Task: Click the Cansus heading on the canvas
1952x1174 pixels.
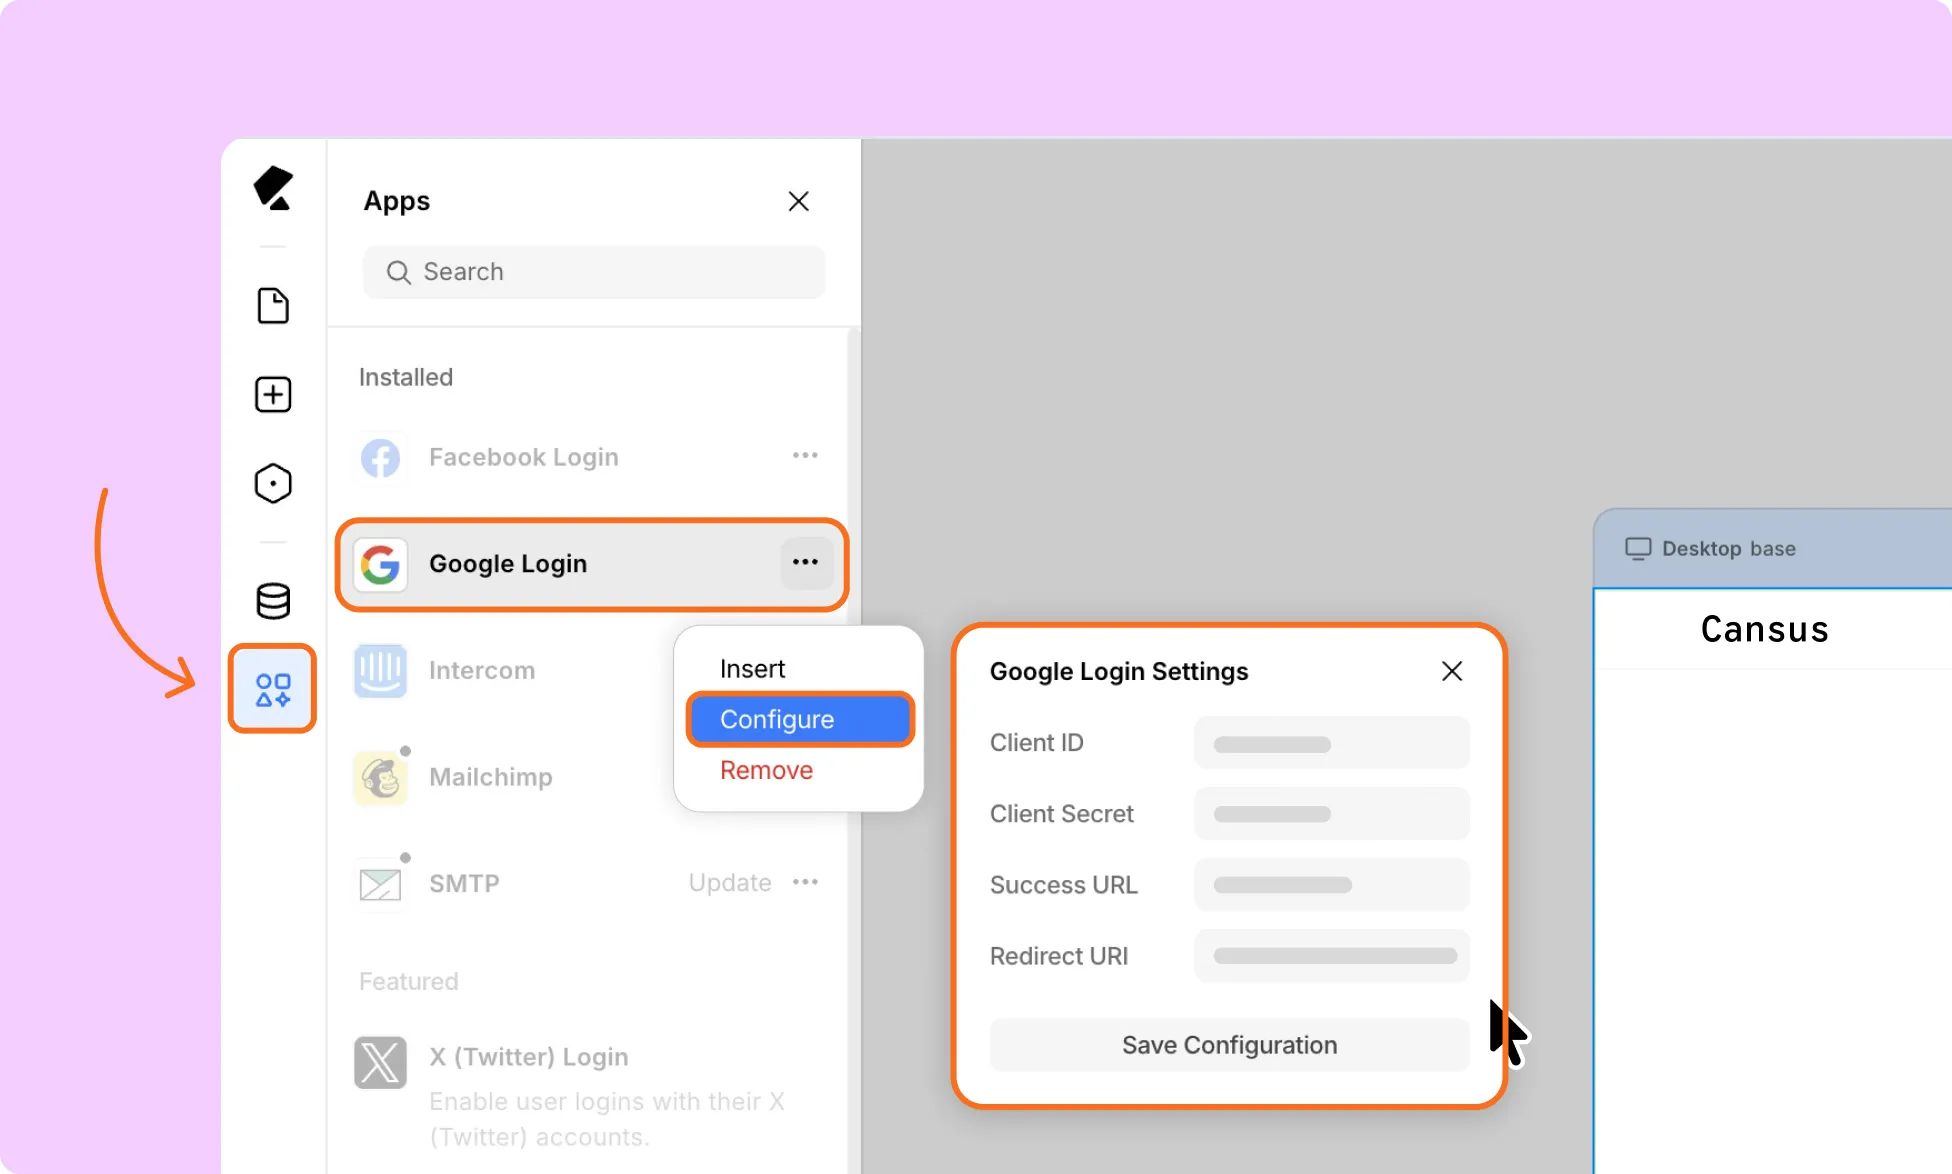Action: [x=1765, y=629]
